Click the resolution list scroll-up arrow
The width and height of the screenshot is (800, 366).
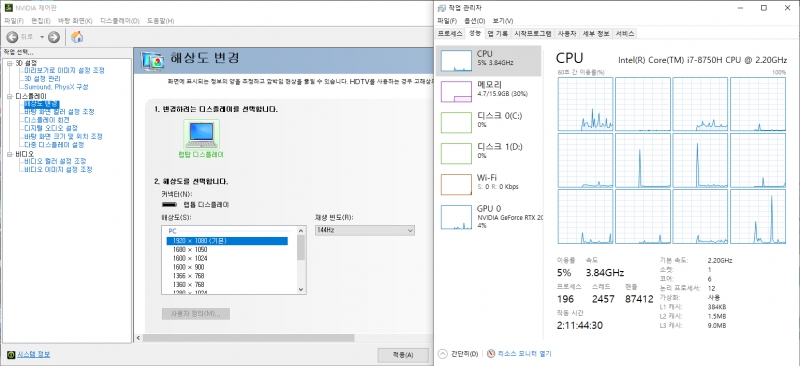coord(301,231)
